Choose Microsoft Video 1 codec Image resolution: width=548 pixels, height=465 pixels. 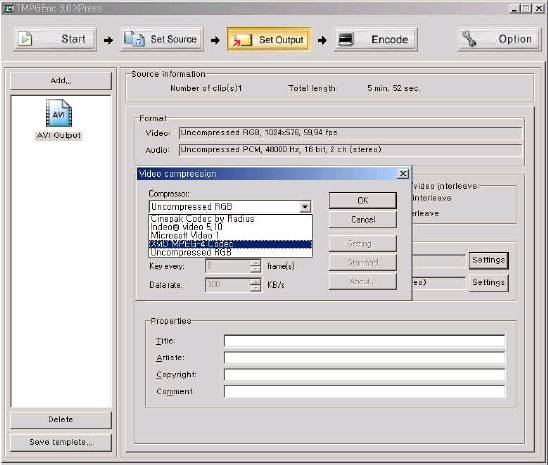pyautogui.click(x=230, y=235)
